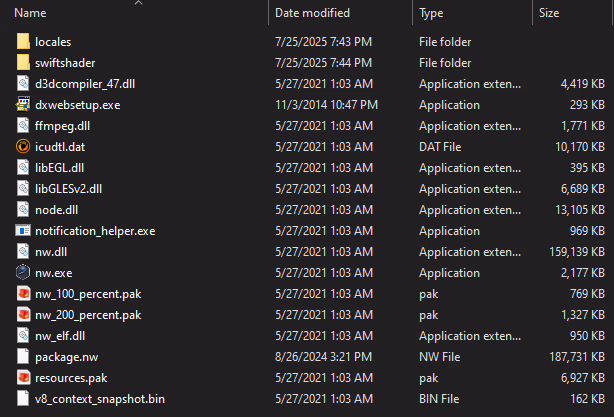Sort files by Name column header
This screenshot has height=417, width=614.
click(x=31, y=14)
